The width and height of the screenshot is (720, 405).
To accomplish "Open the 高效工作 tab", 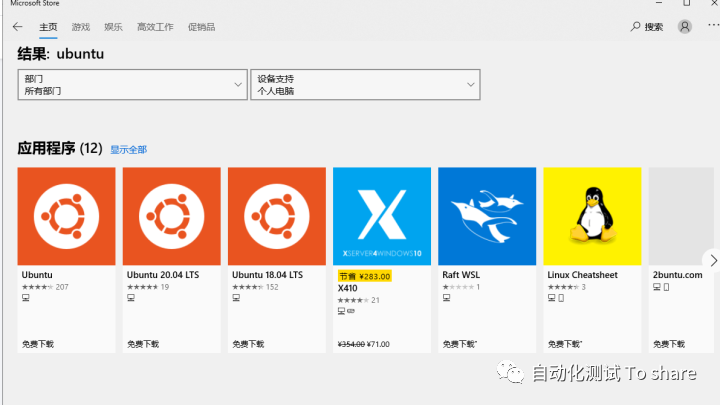I will point(155,27).
